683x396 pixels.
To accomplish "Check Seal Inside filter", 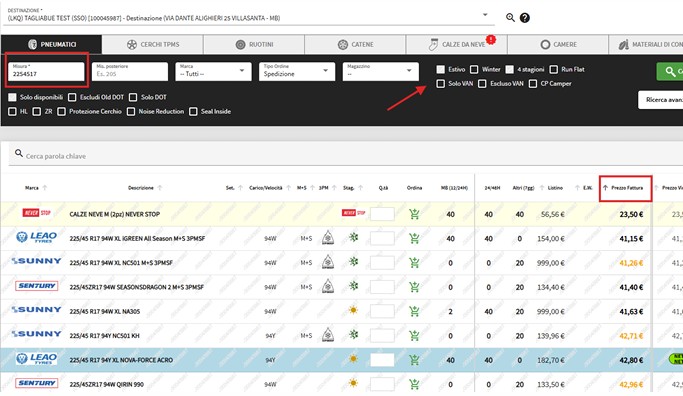I will [193, 112].
